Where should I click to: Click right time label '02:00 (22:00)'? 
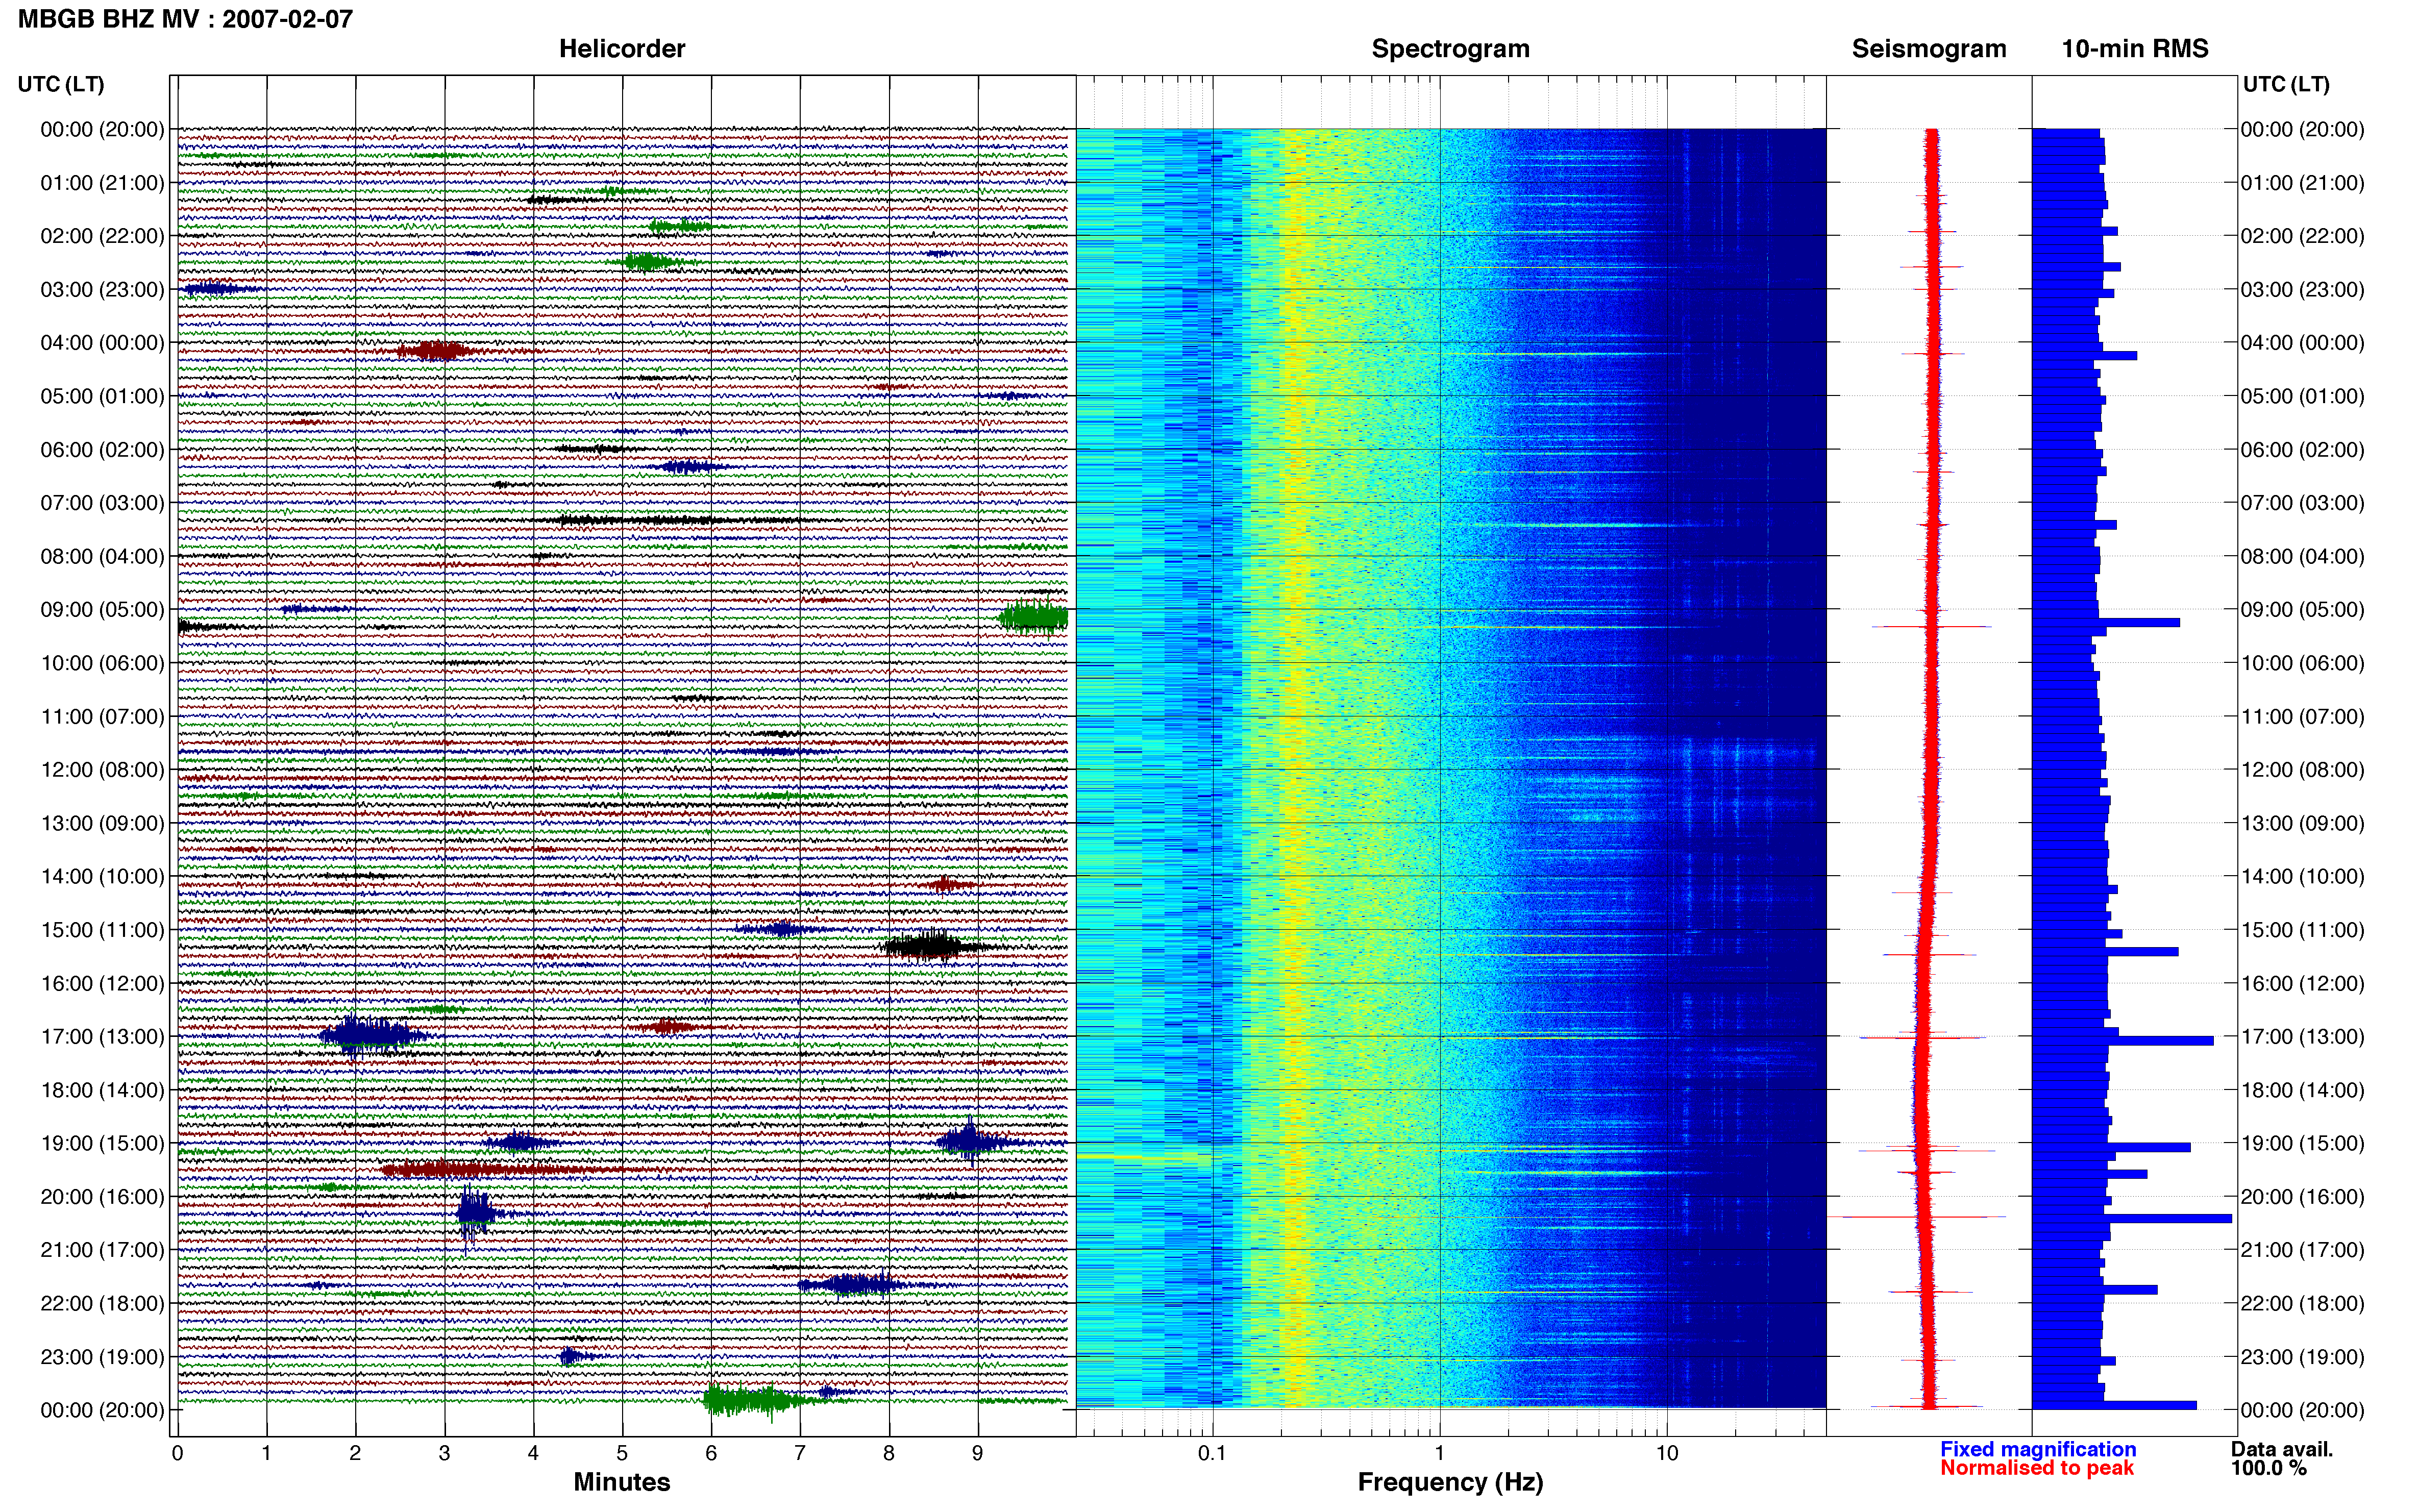[2302, 236]
